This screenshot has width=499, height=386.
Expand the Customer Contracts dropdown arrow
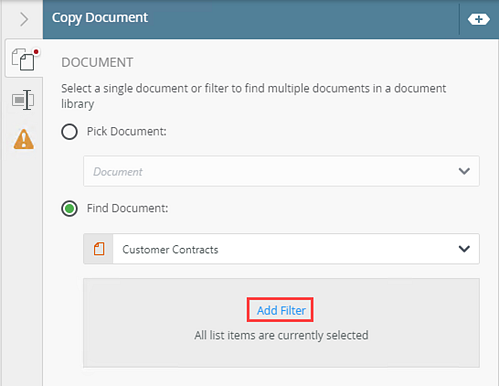464,249
